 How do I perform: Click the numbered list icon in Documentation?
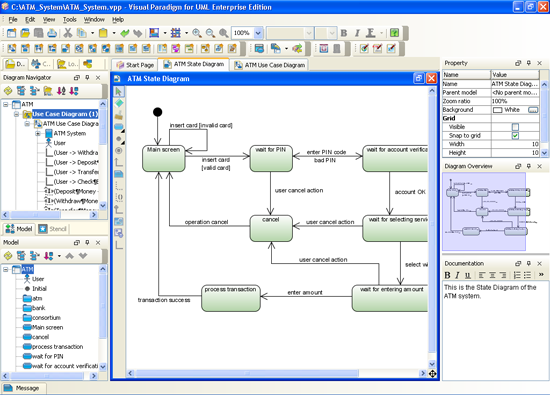(517, 275)
